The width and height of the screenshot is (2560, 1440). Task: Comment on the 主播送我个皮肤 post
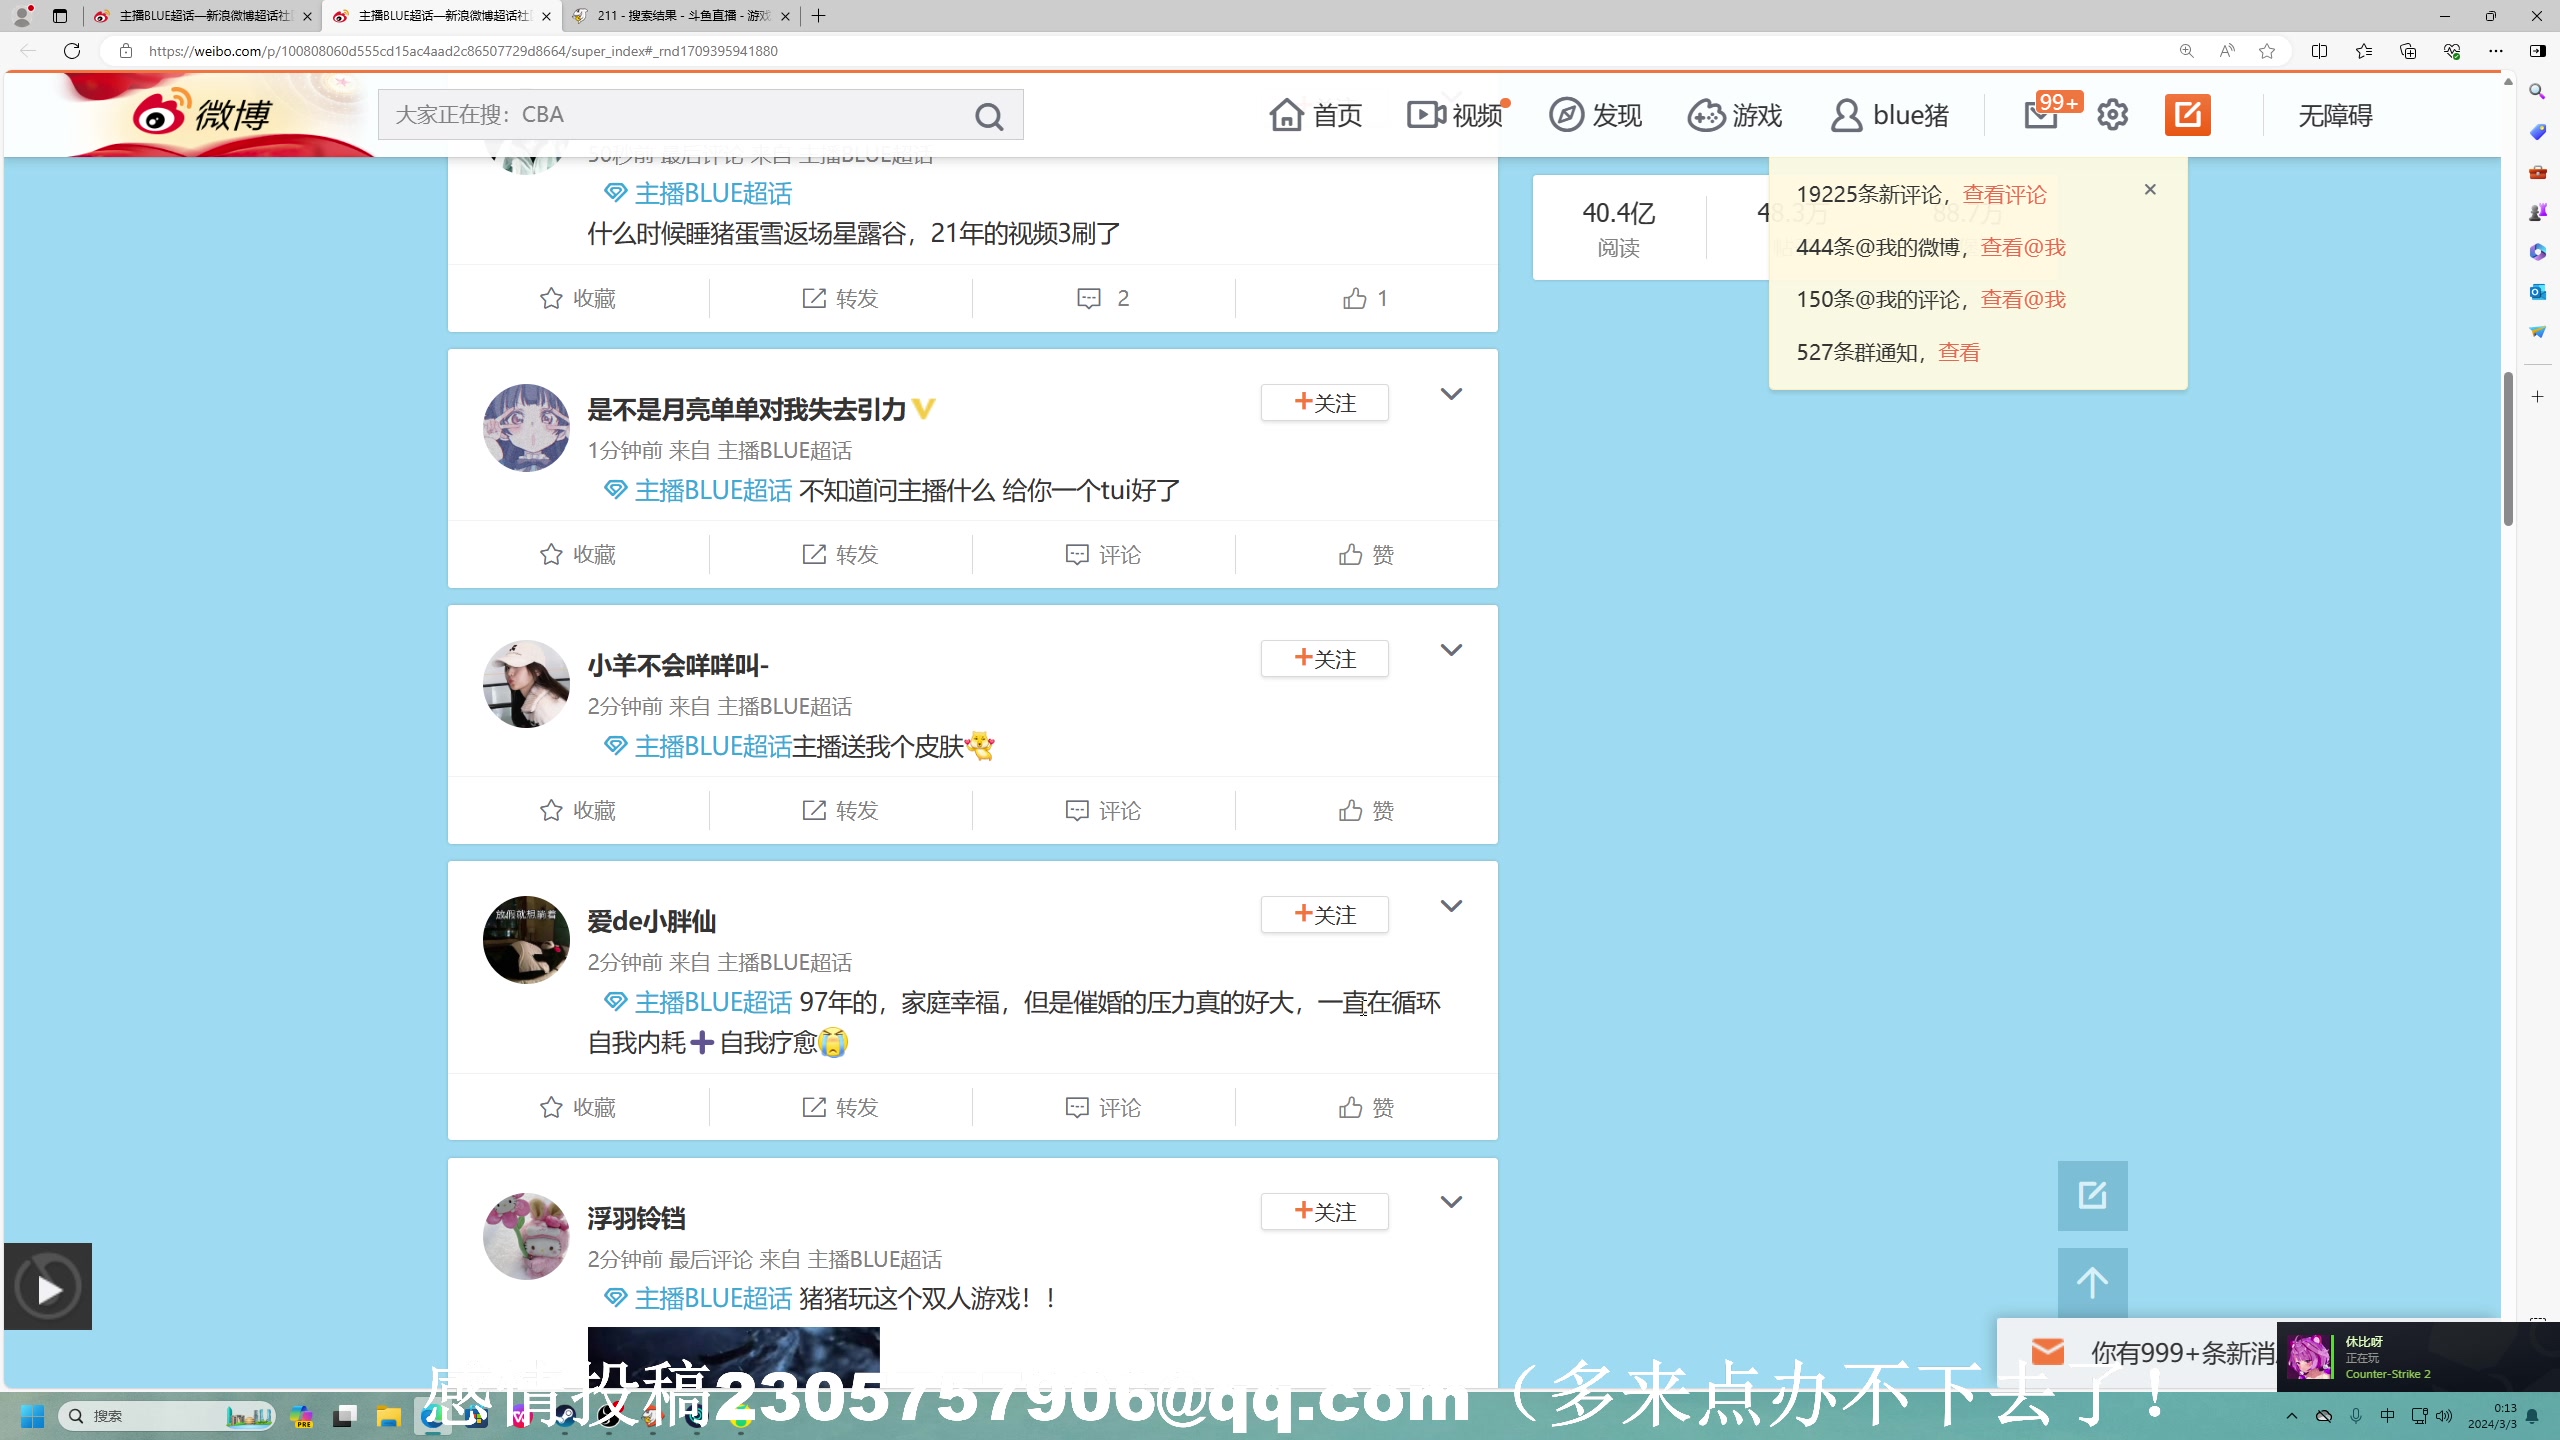click(1103, 810)
